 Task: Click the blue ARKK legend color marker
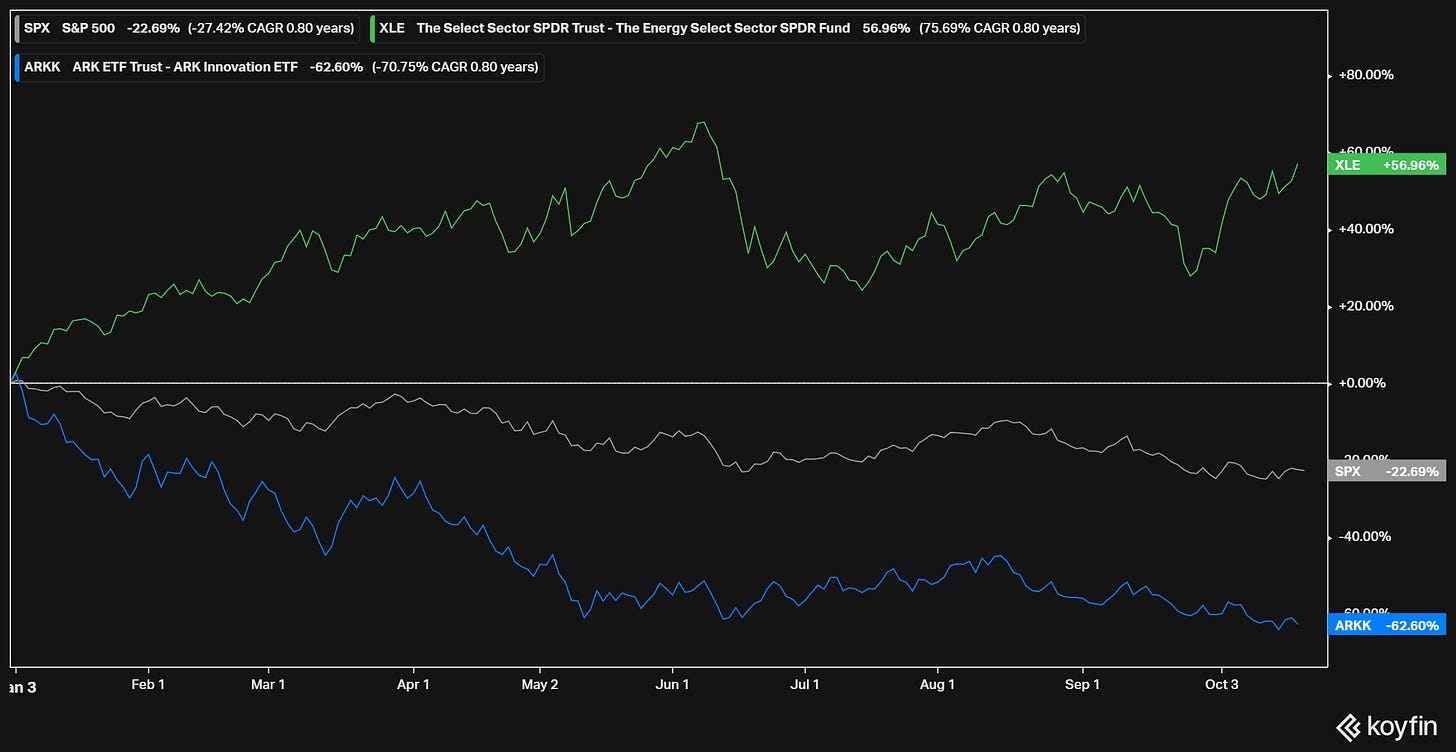(17, 68)
